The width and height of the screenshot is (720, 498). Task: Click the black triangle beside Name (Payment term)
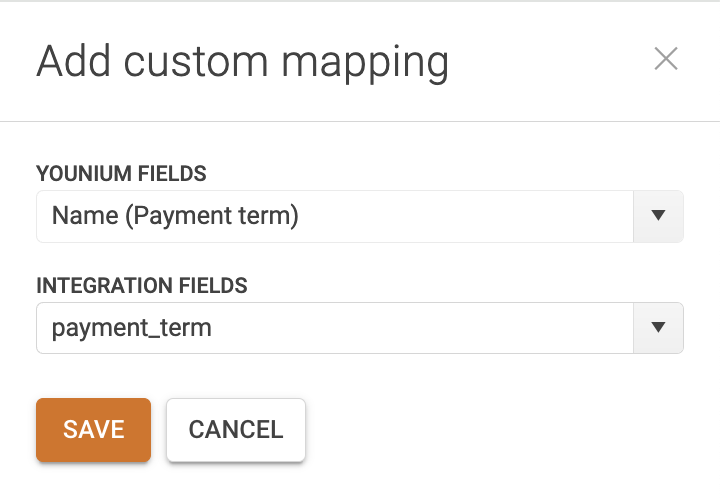(x=658, y=215)
